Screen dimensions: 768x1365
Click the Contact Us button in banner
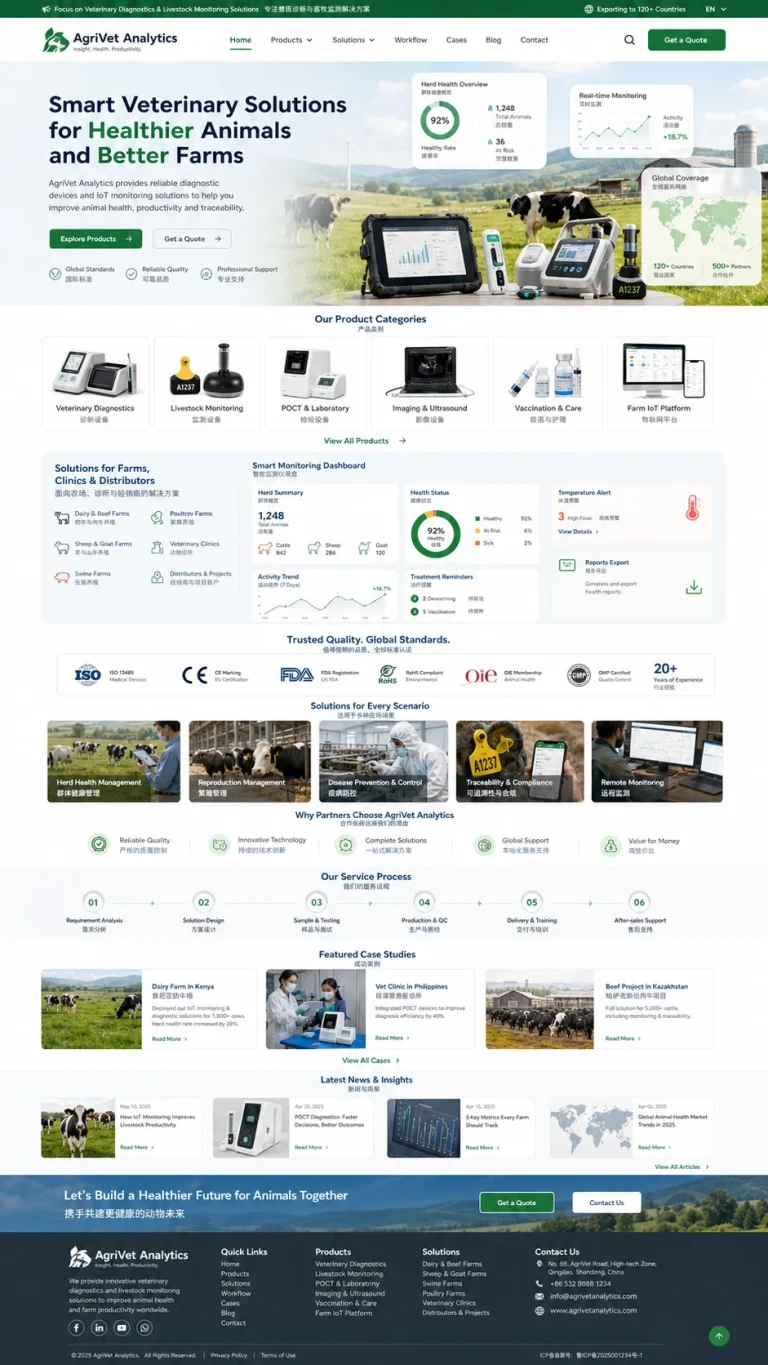tap(606, 1203)
